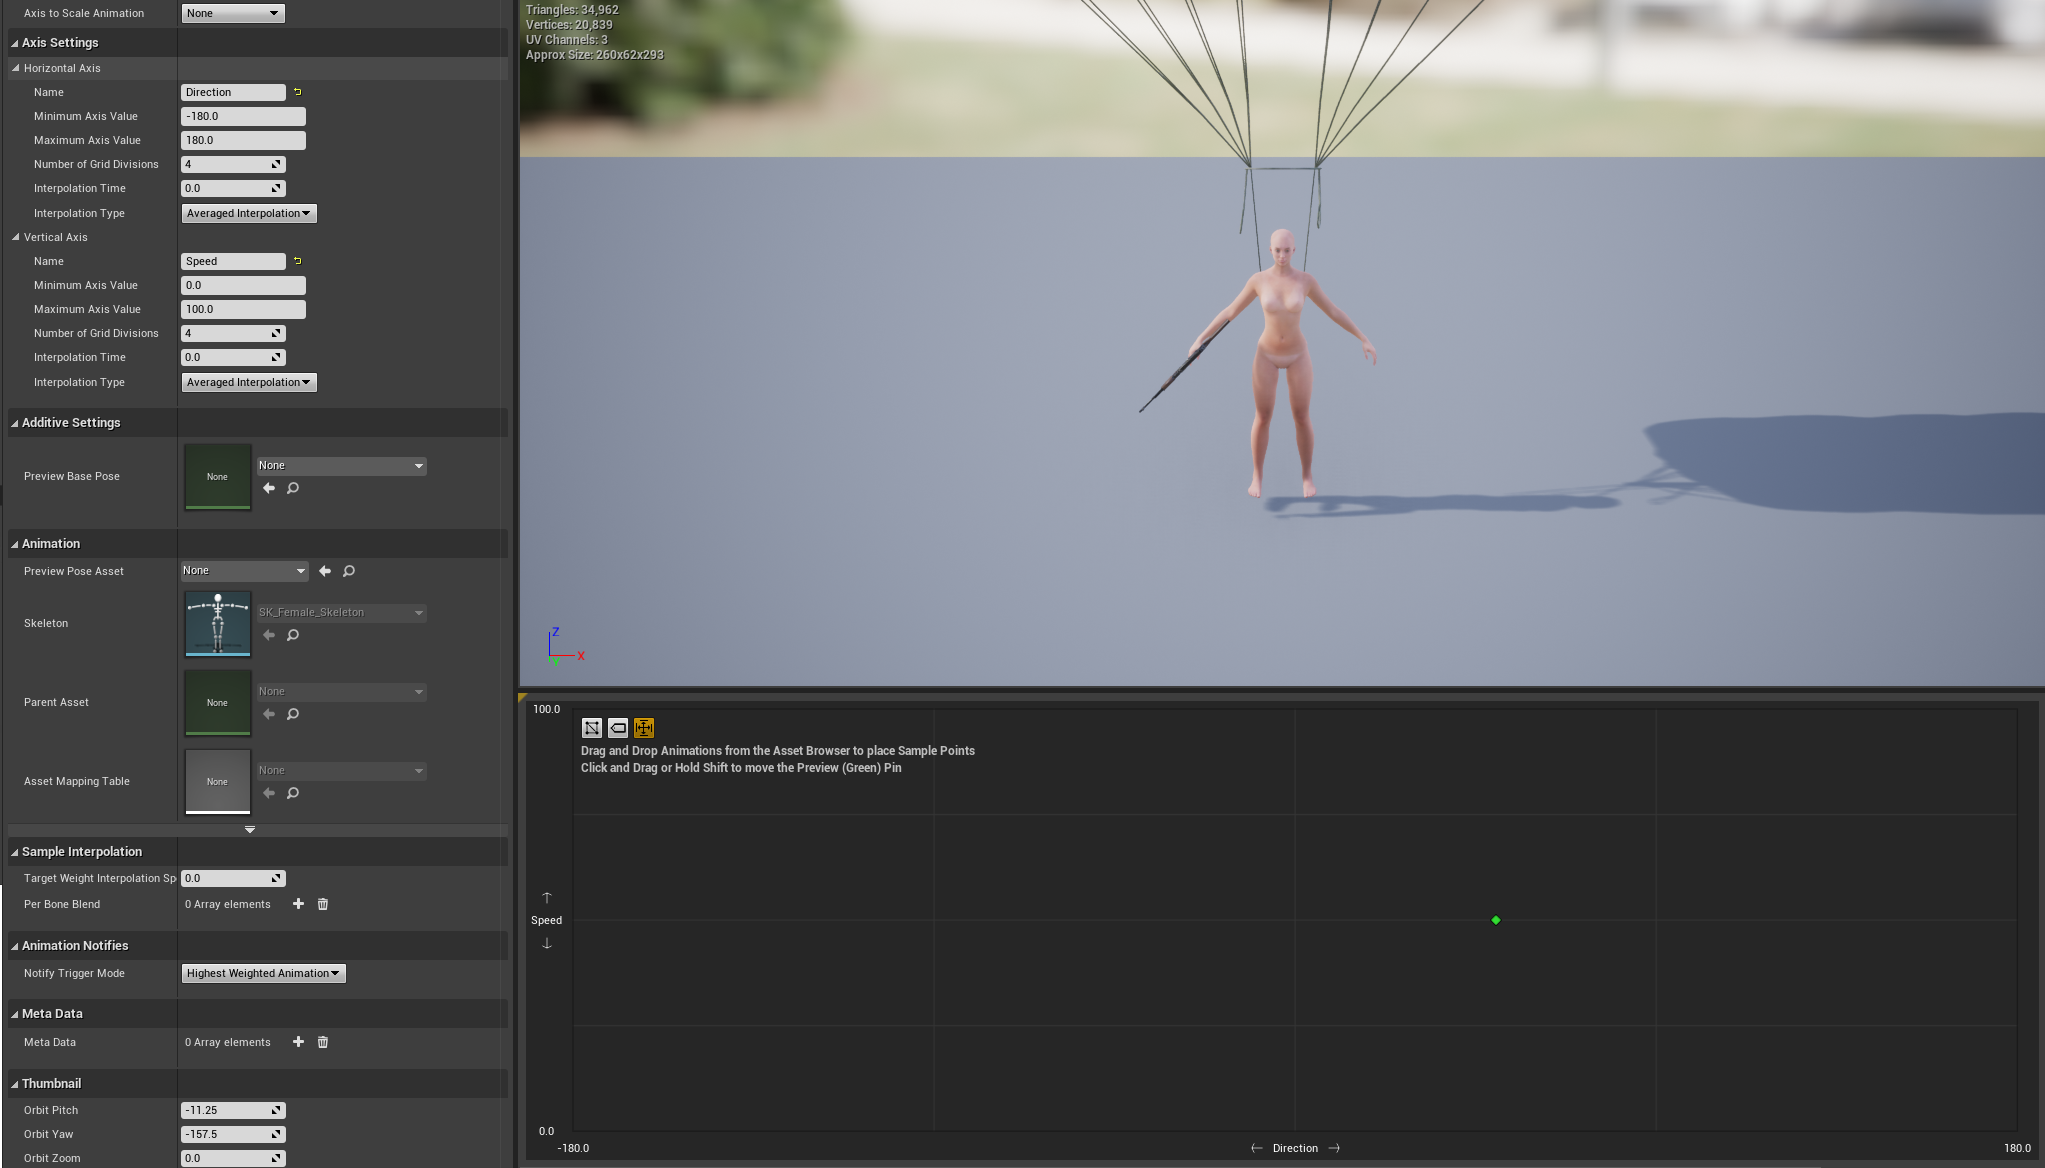
Task: Collapse the Additive Settings section
Action: point(15,423)
